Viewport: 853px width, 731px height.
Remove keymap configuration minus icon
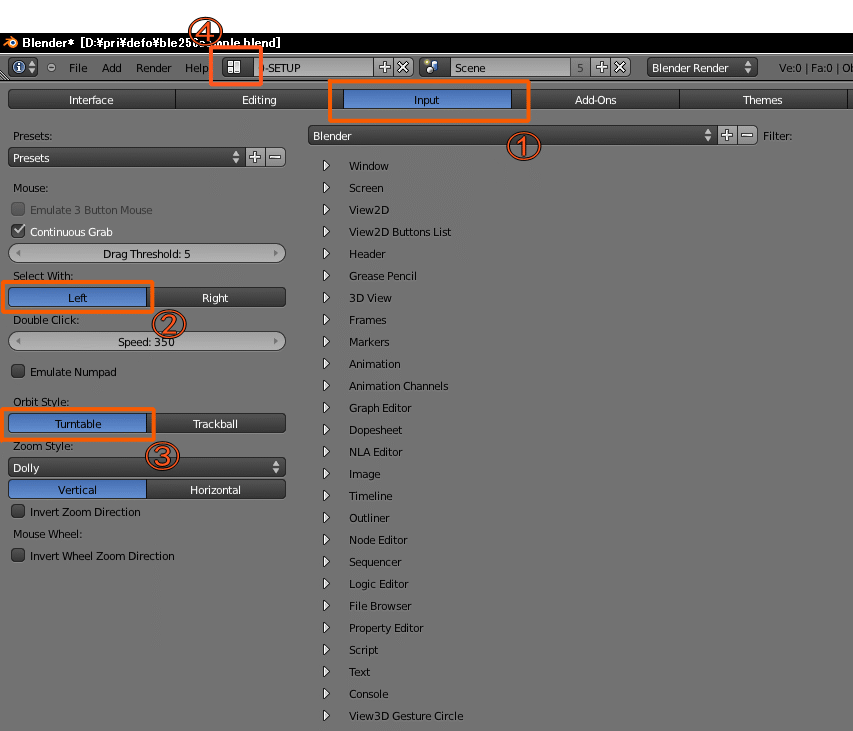click(x=747, y=135)
